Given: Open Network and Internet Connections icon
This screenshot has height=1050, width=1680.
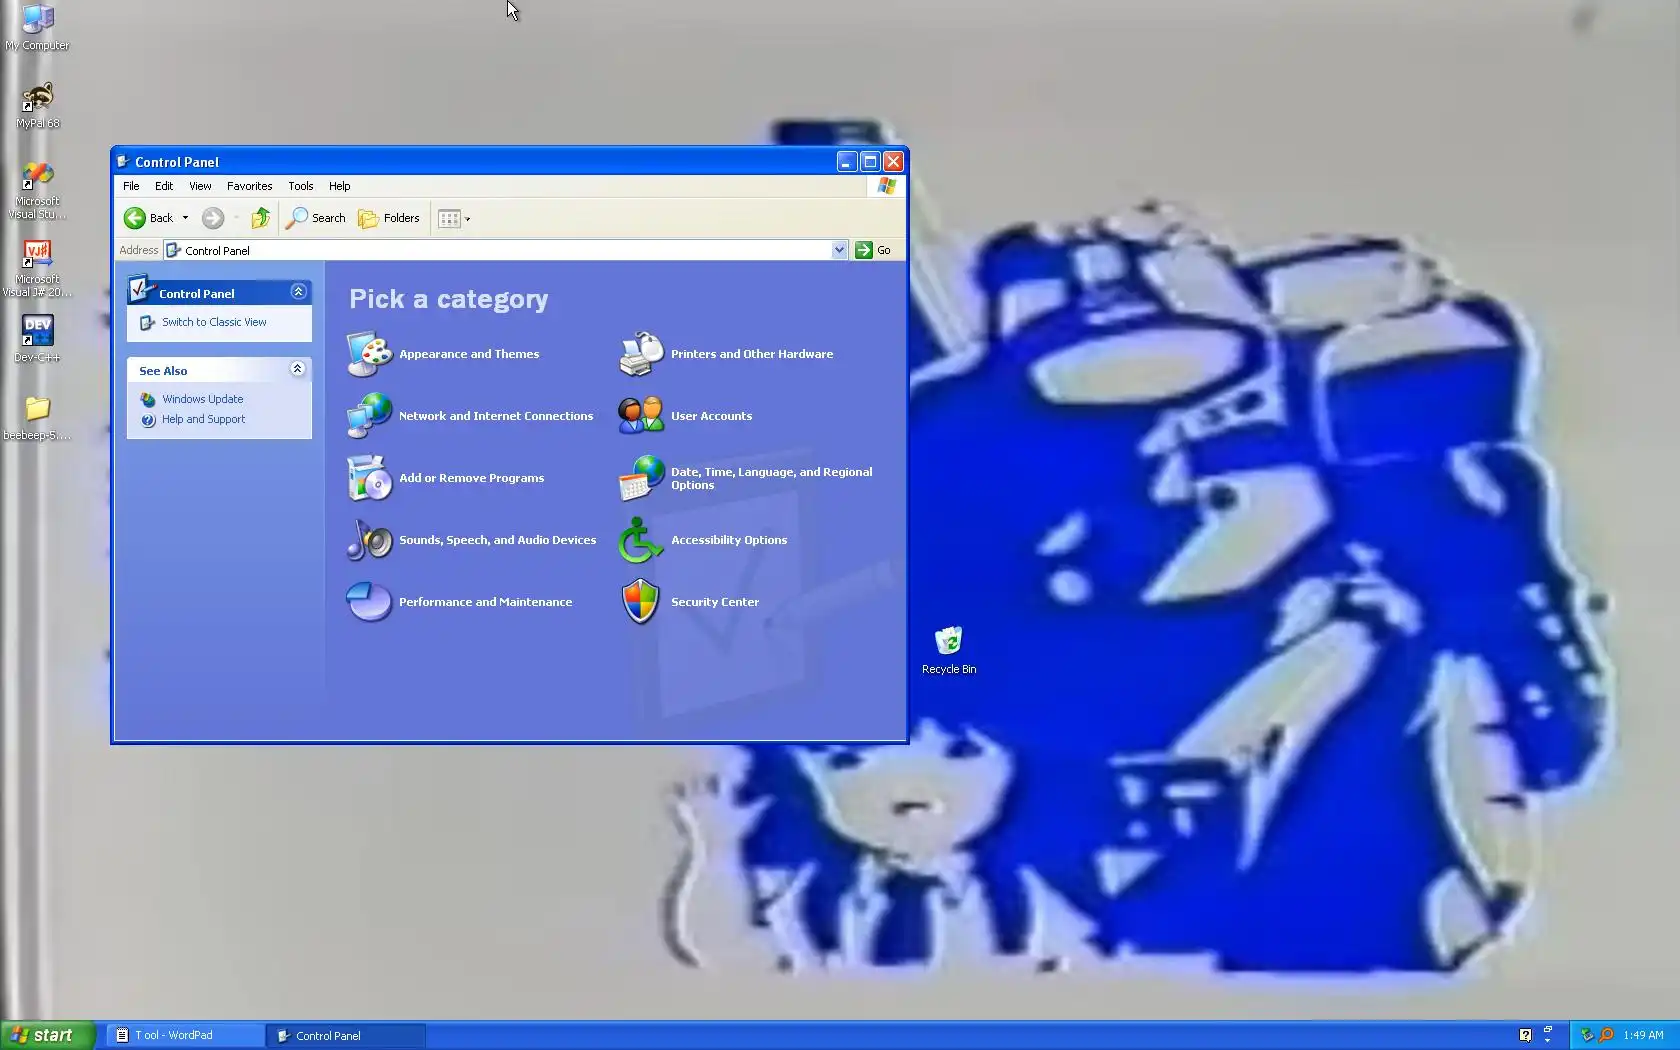Looking at the screenshot, I should [x=369, y=416].
